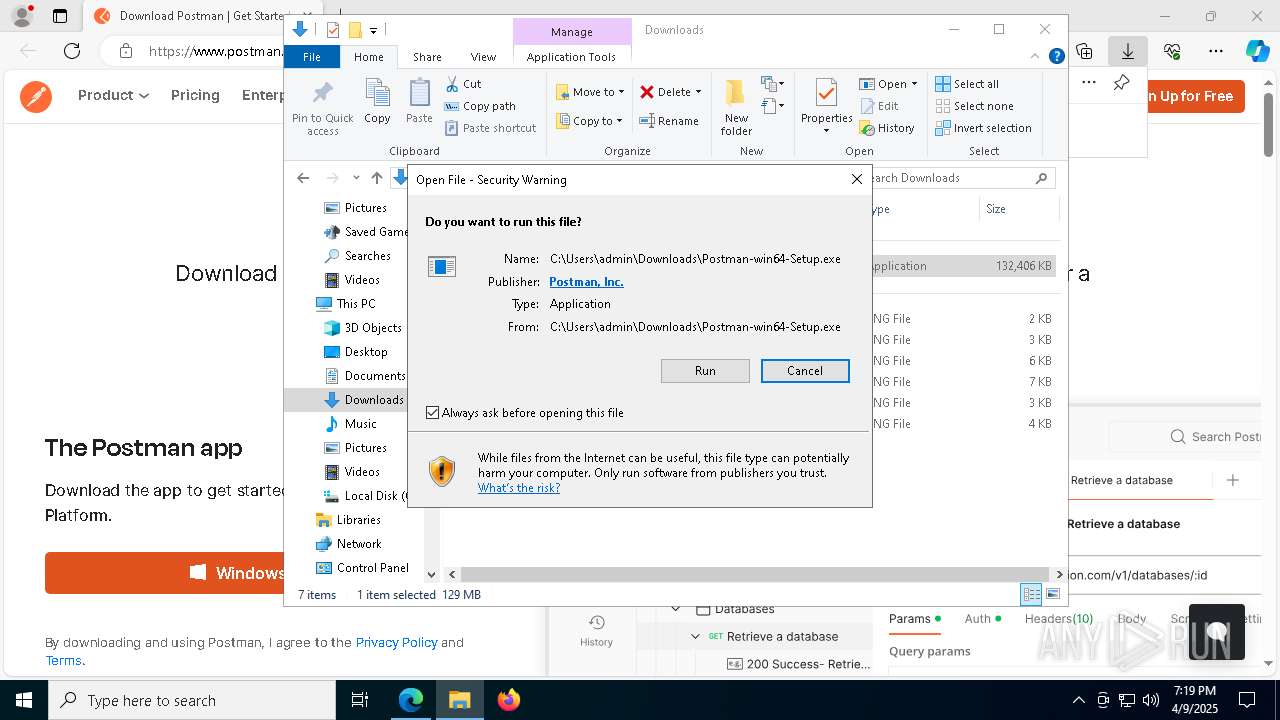Click Search Downloads input box
The width and height of the screenshot is (1280, 720).
coord(955,178)
